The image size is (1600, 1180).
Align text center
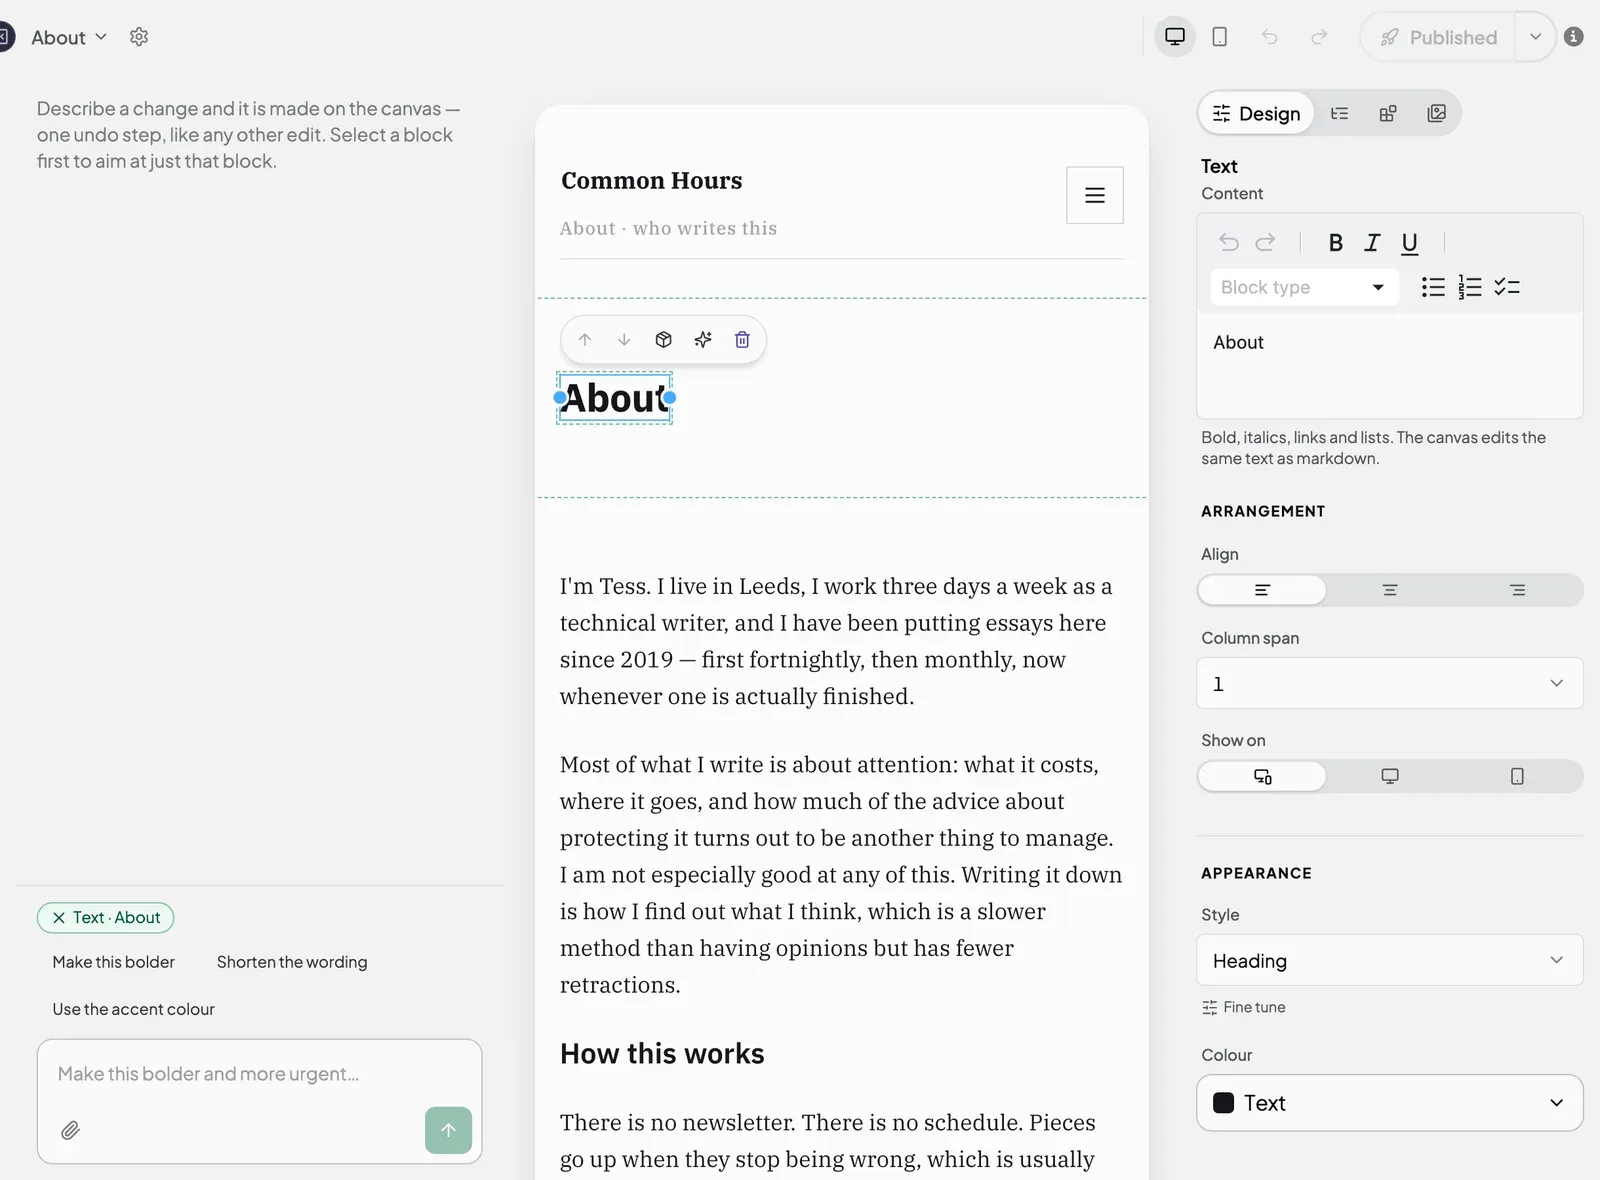click(1390, 590)
